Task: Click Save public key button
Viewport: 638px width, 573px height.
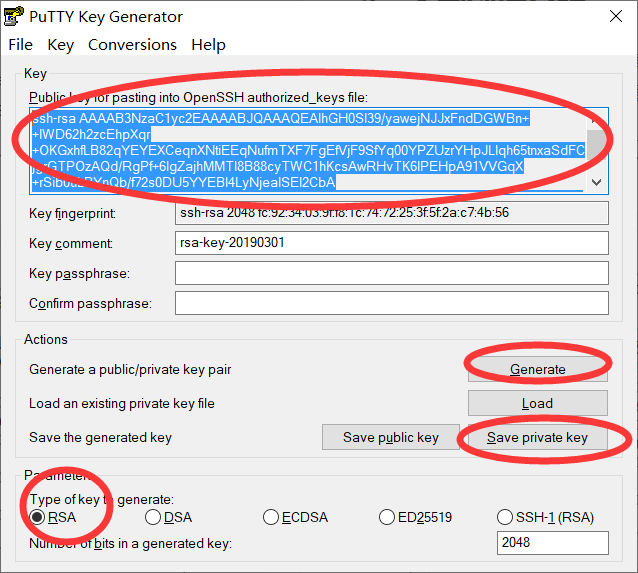Action: click(x=391, y=437)
